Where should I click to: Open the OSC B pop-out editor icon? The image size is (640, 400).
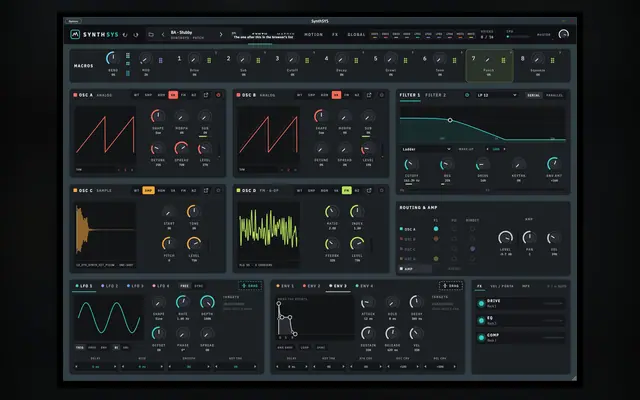point(369,95)
